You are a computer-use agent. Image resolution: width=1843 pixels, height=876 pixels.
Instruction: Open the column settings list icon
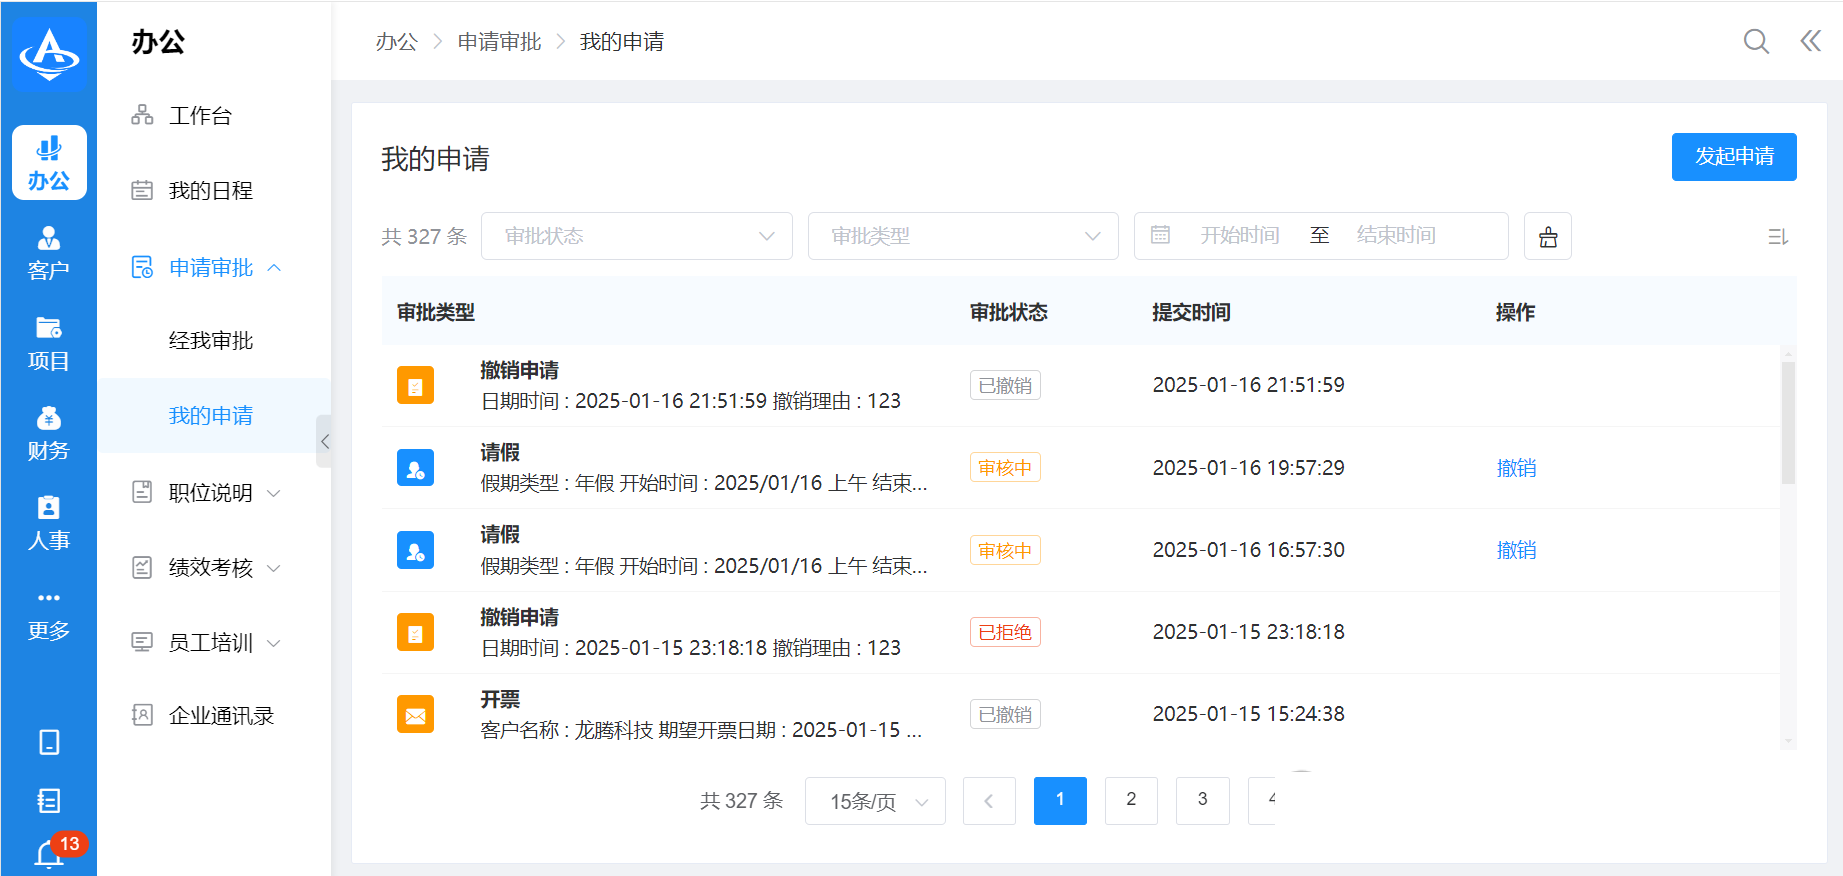pos(1777,237)
